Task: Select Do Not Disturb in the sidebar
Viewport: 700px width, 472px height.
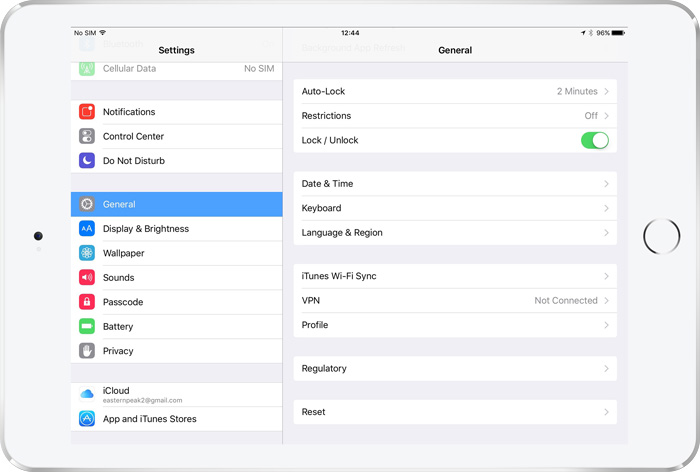Action: point(176,161)
